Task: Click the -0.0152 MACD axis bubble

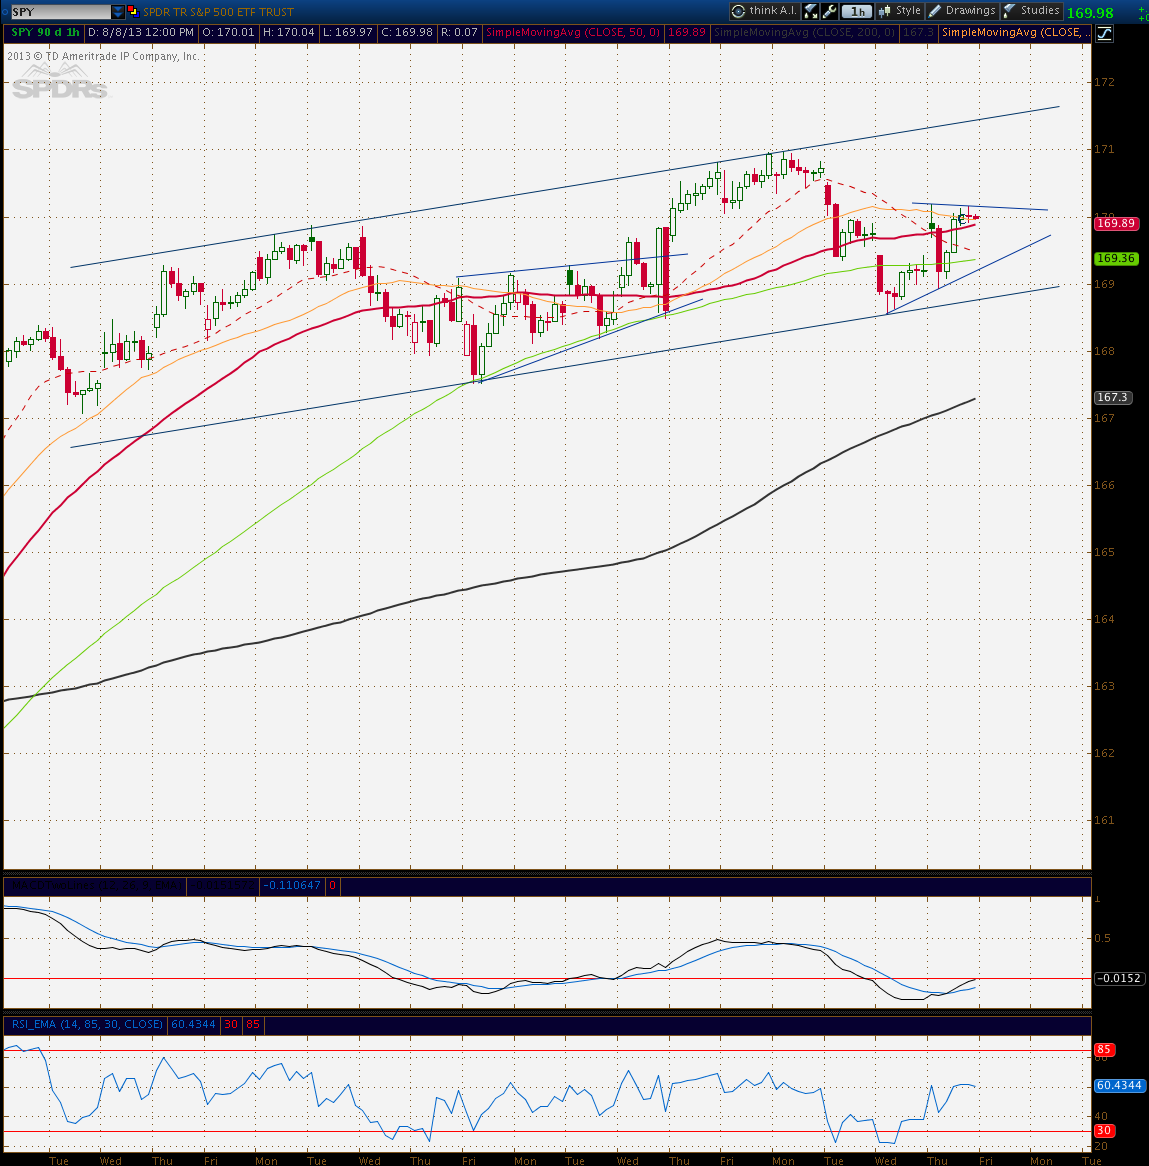Action: click(x=1119, y=978)
